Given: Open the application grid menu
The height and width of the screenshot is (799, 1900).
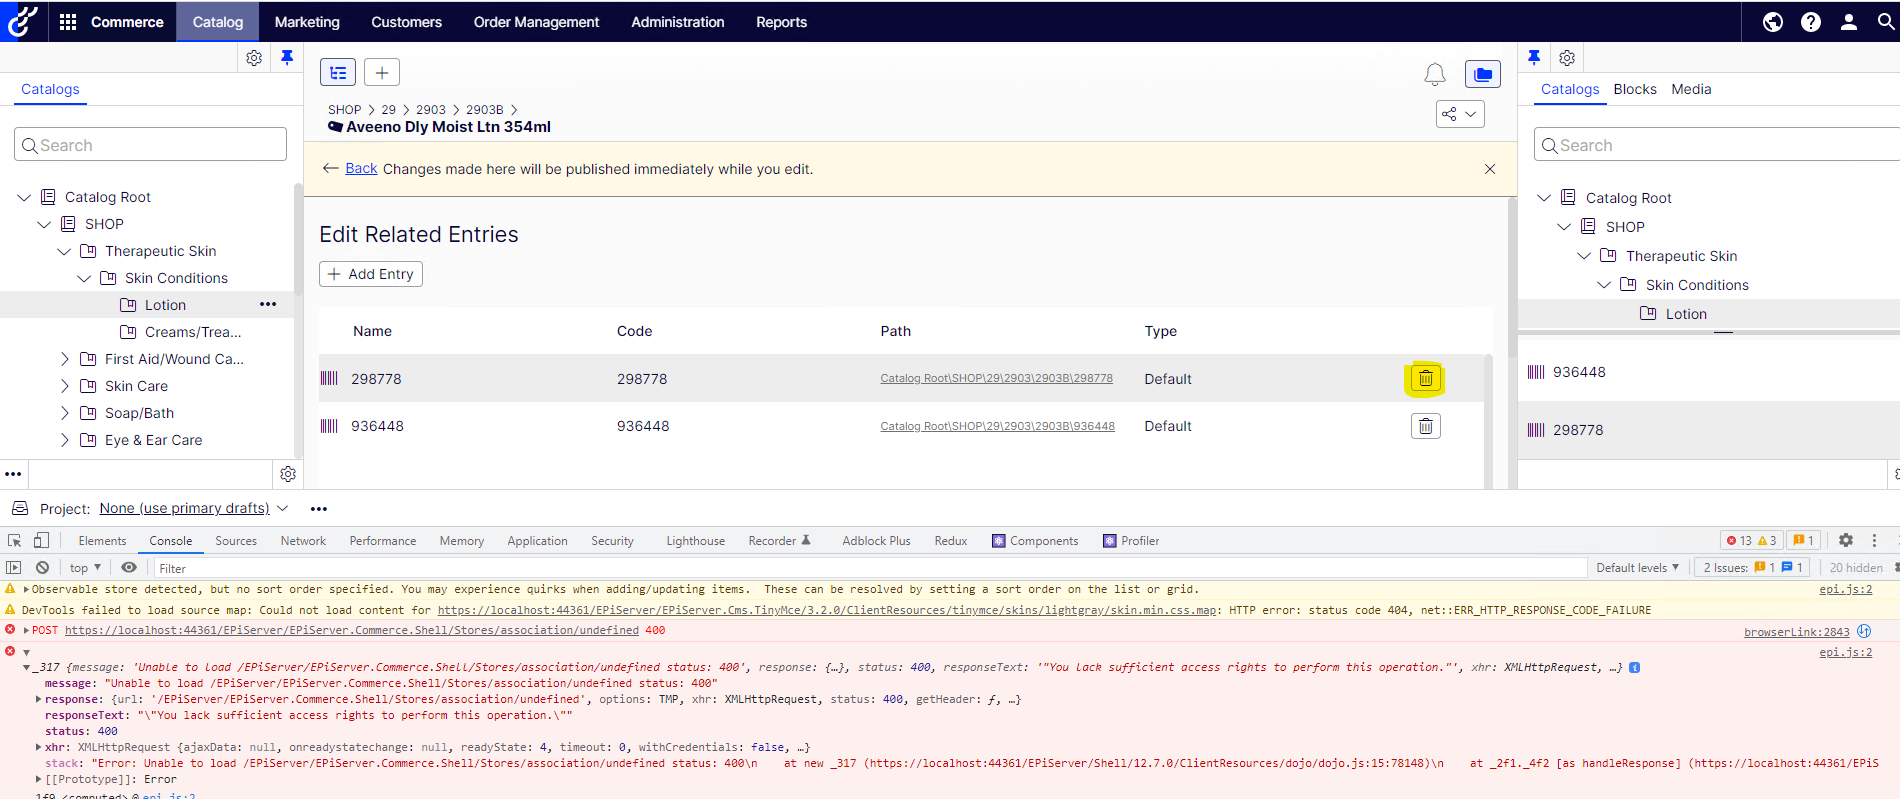Looking at the screenshot, I should point(68,22).
